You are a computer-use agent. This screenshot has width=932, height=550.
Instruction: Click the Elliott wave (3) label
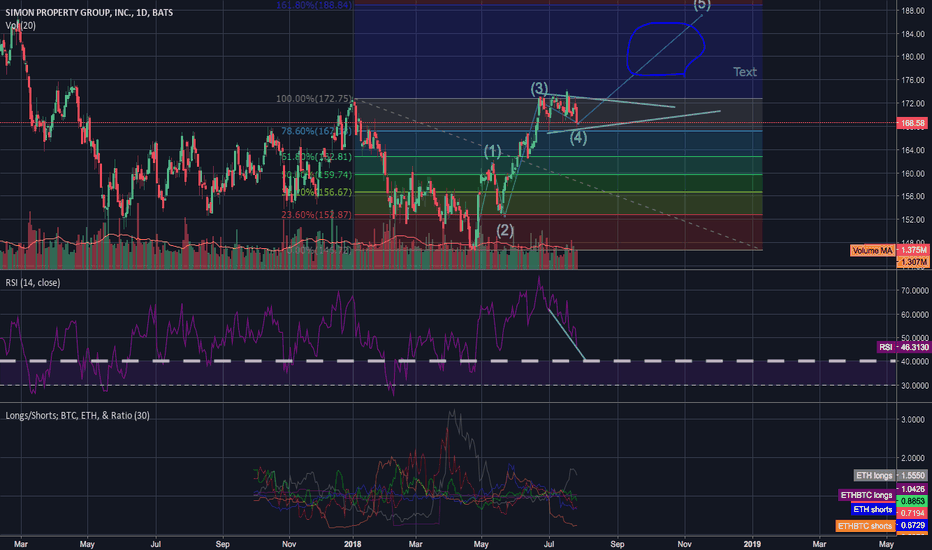[x=539, y=89]
